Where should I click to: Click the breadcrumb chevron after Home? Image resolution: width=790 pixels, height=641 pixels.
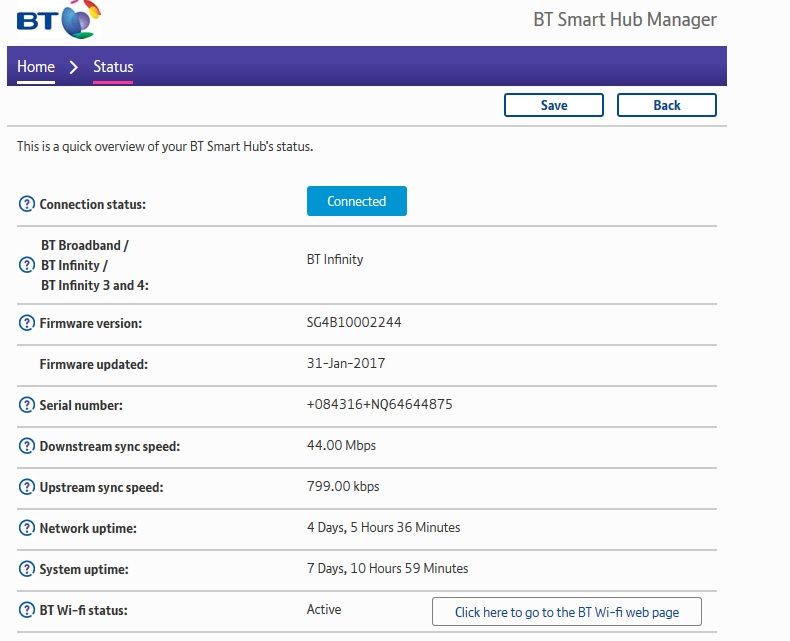tap(74, 67)
